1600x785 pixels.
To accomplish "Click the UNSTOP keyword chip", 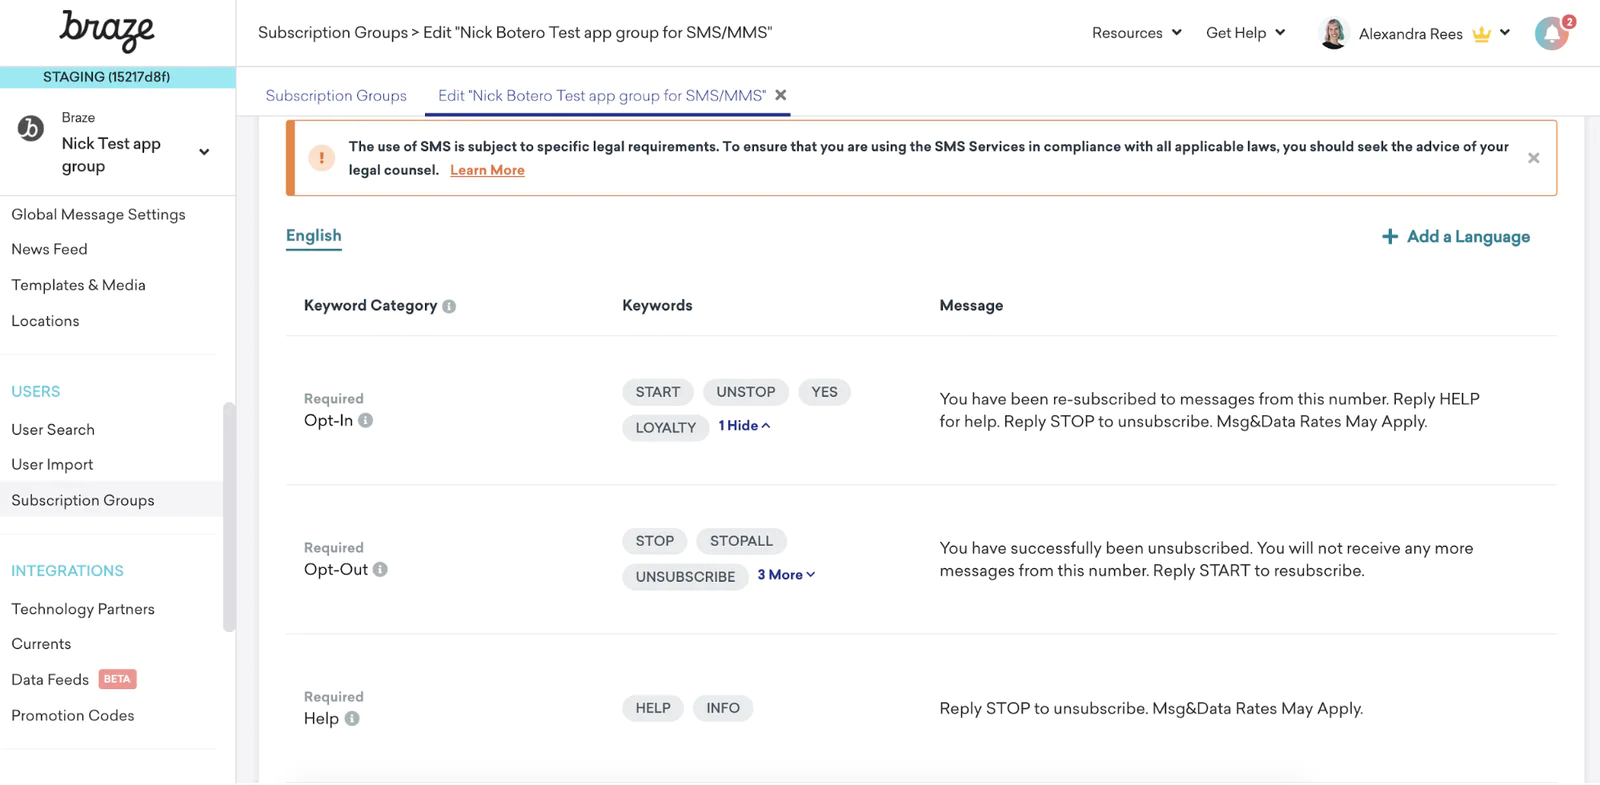I will click(746, 392).
